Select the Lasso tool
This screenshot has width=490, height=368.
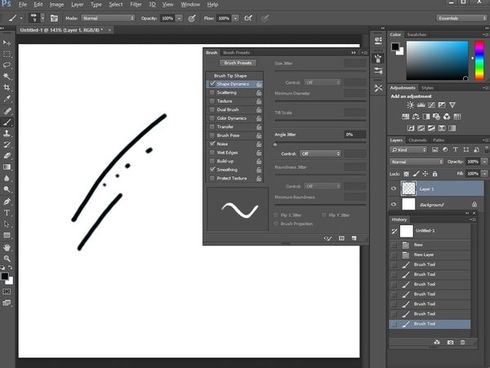click(7, 65)
